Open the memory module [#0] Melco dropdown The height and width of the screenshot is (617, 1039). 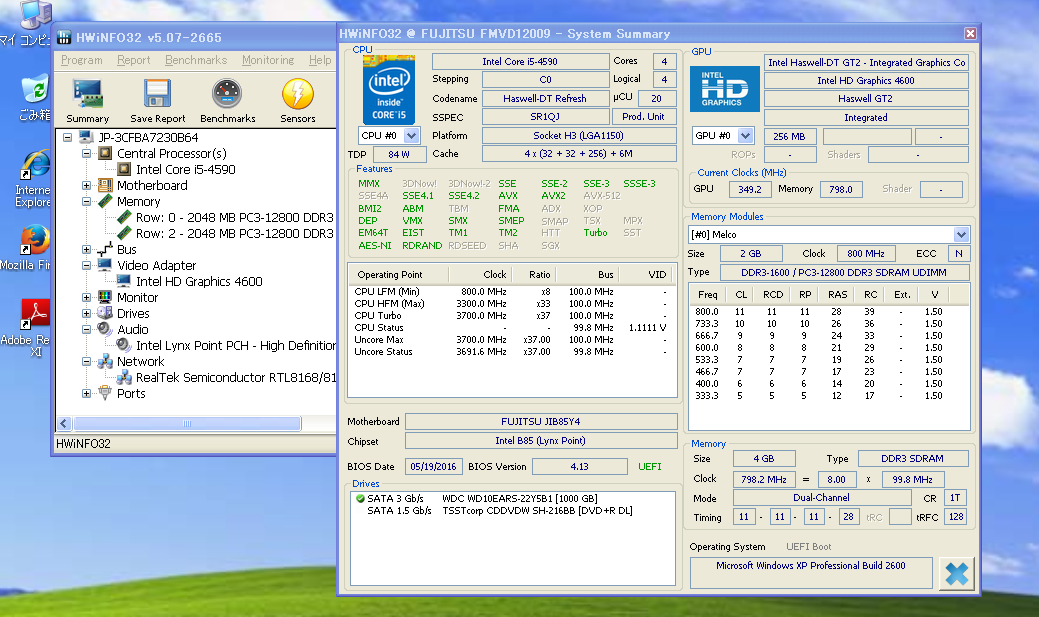[x=961, y=235]
